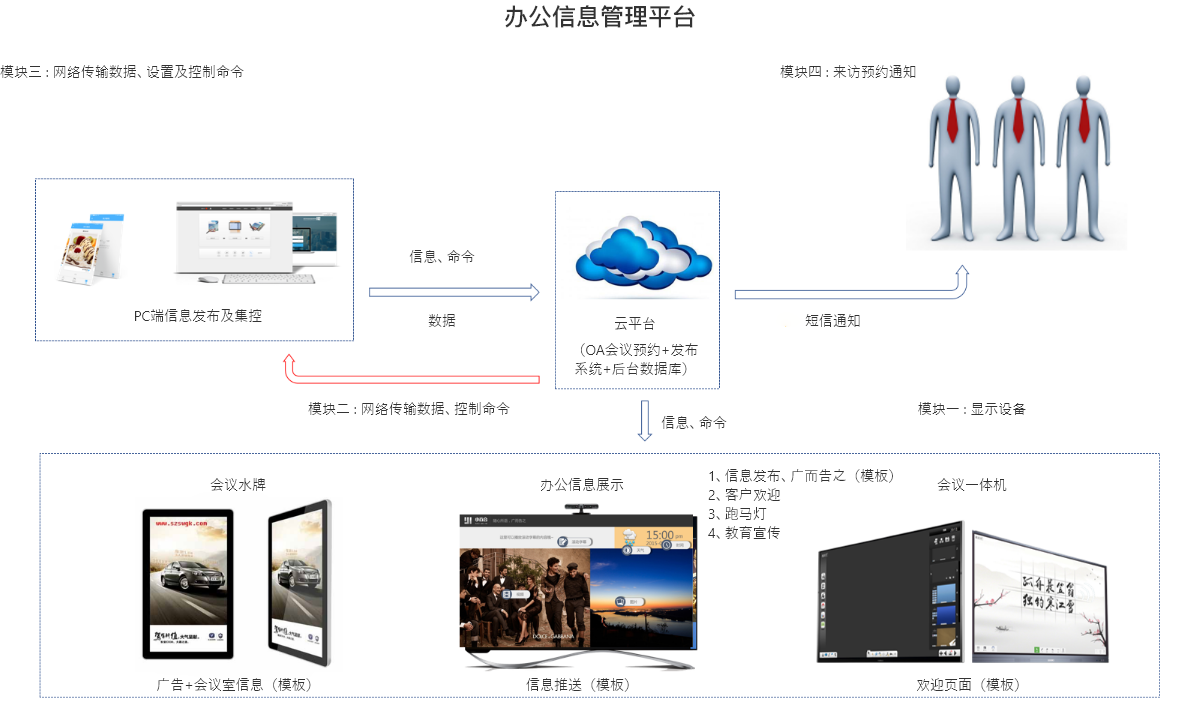Click the title 办公信息管理平台
Viewport: 1200px width, 714px height.
(600, 17)
